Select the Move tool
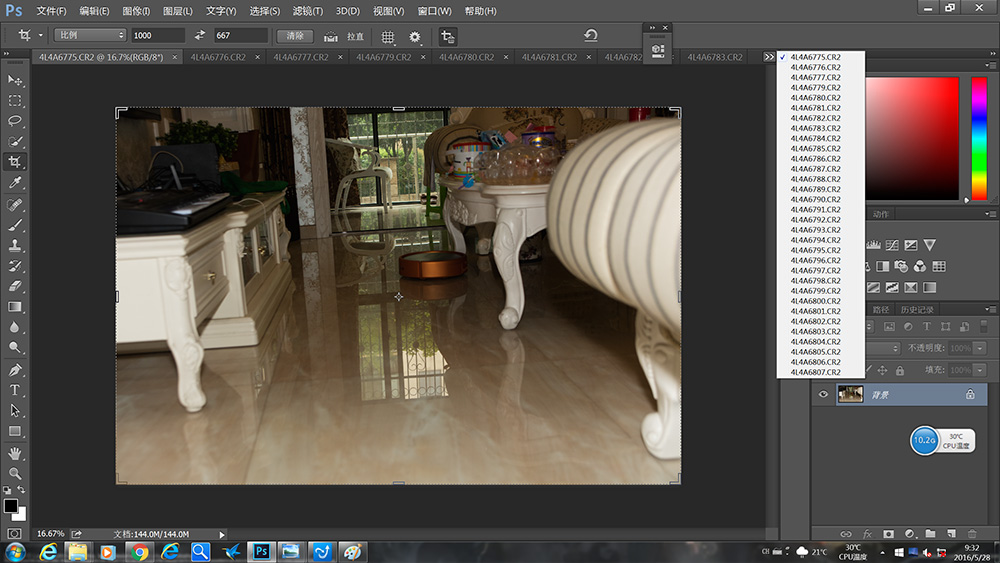Screen dimensions: 1000x563 click(15, 80)
